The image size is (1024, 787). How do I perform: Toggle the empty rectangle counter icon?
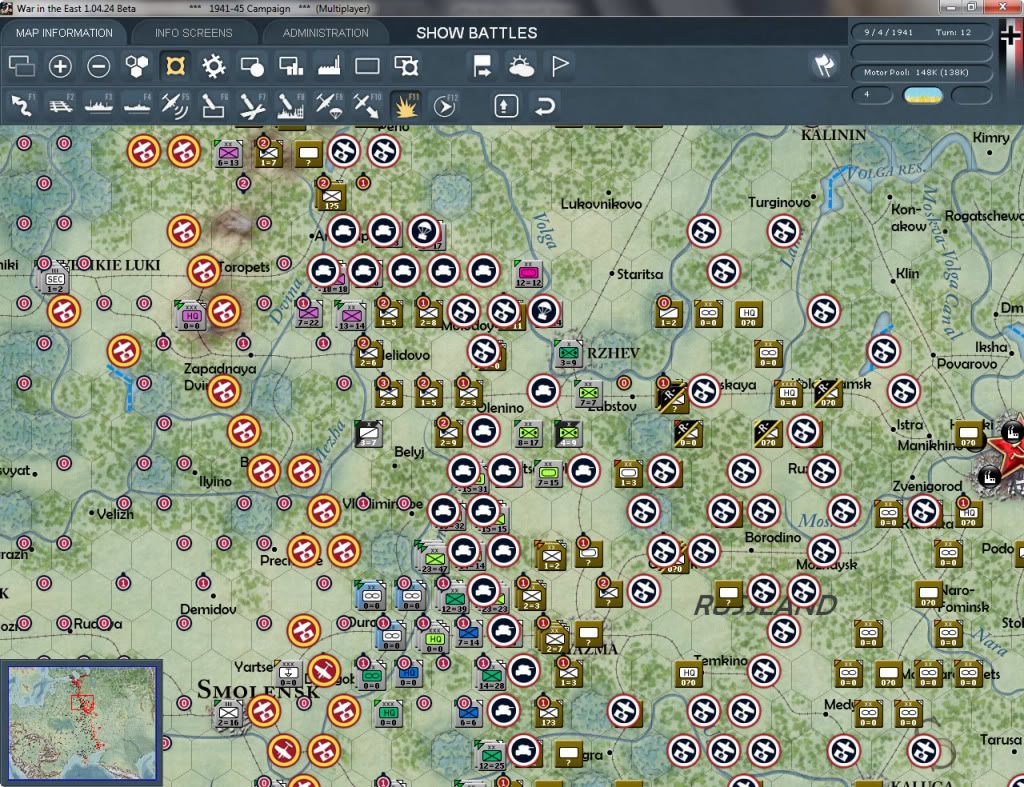pos(367,66)
